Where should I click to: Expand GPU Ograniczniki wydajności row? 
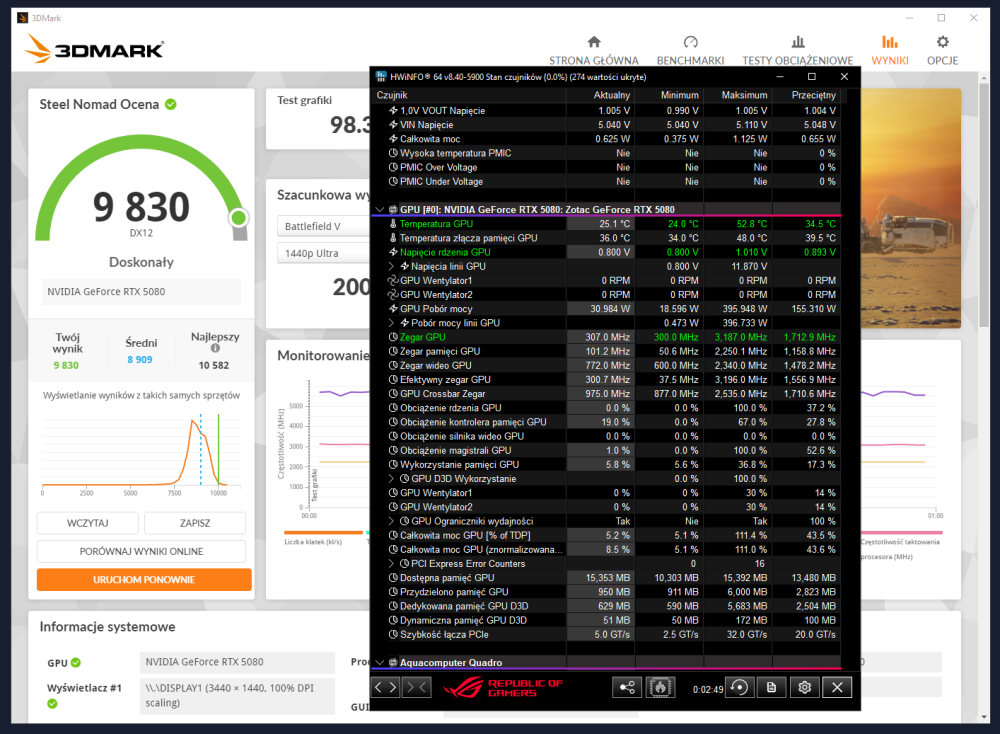pos(392,522)
